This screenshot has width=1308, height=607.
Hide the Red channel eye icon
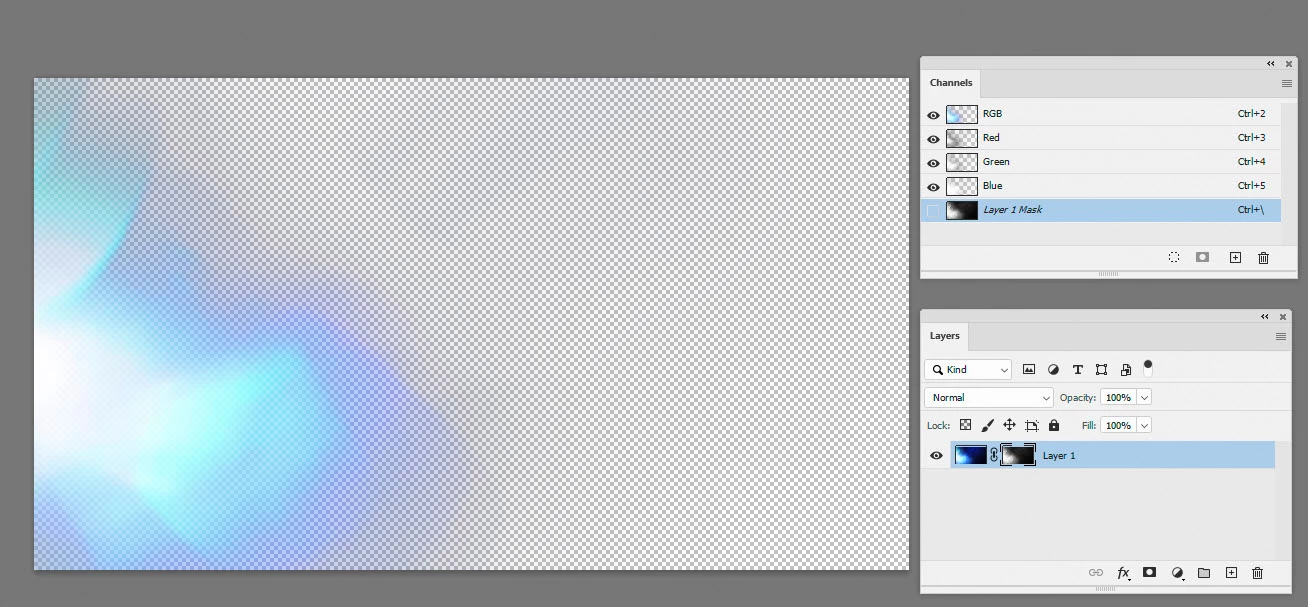934,139
